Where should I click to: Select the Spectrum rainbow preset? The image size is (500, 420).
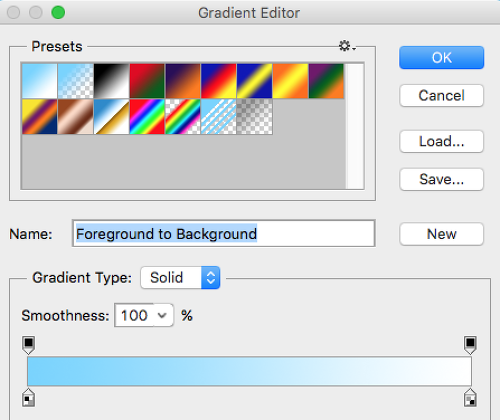click(x=147, y=117)
